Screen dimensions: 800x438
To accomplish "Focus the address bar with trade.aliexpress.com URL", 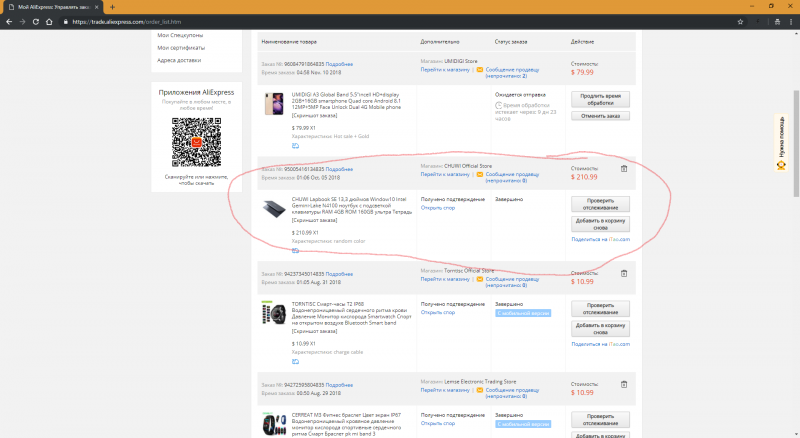I will pyautogui.click(x=398, y=22).
